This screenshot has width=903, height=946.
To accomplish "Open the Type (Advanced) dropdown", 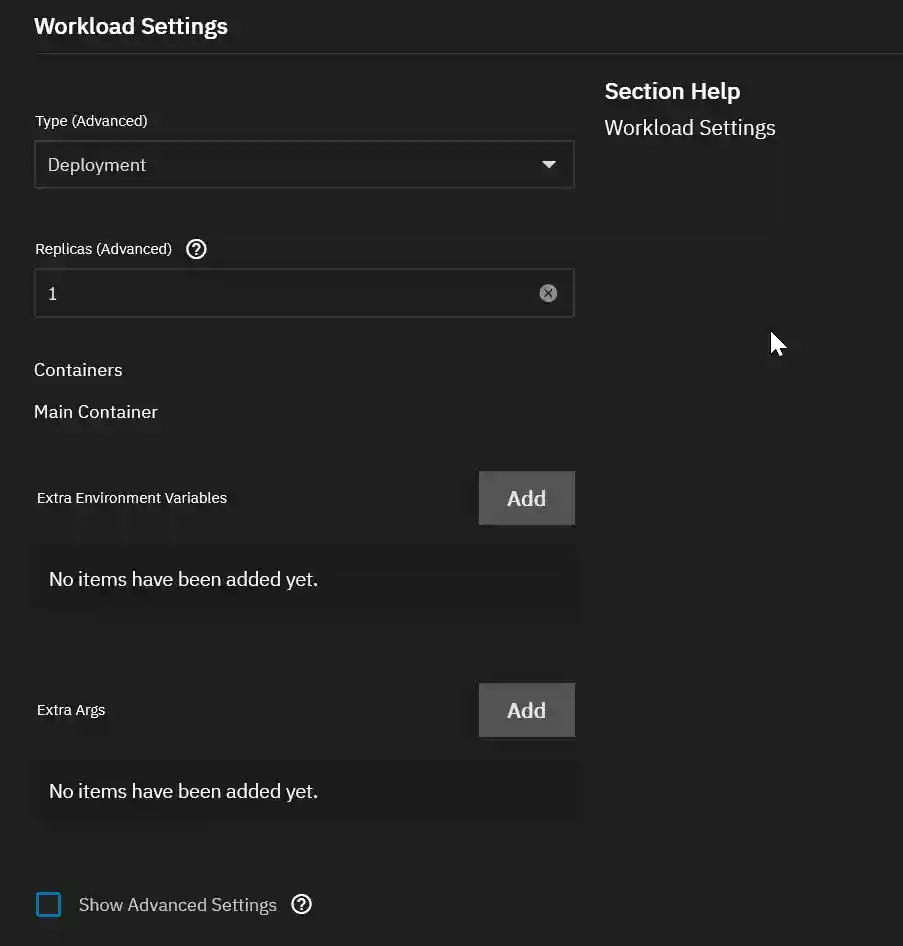I will pyautogui.click(x=304, y=164).
